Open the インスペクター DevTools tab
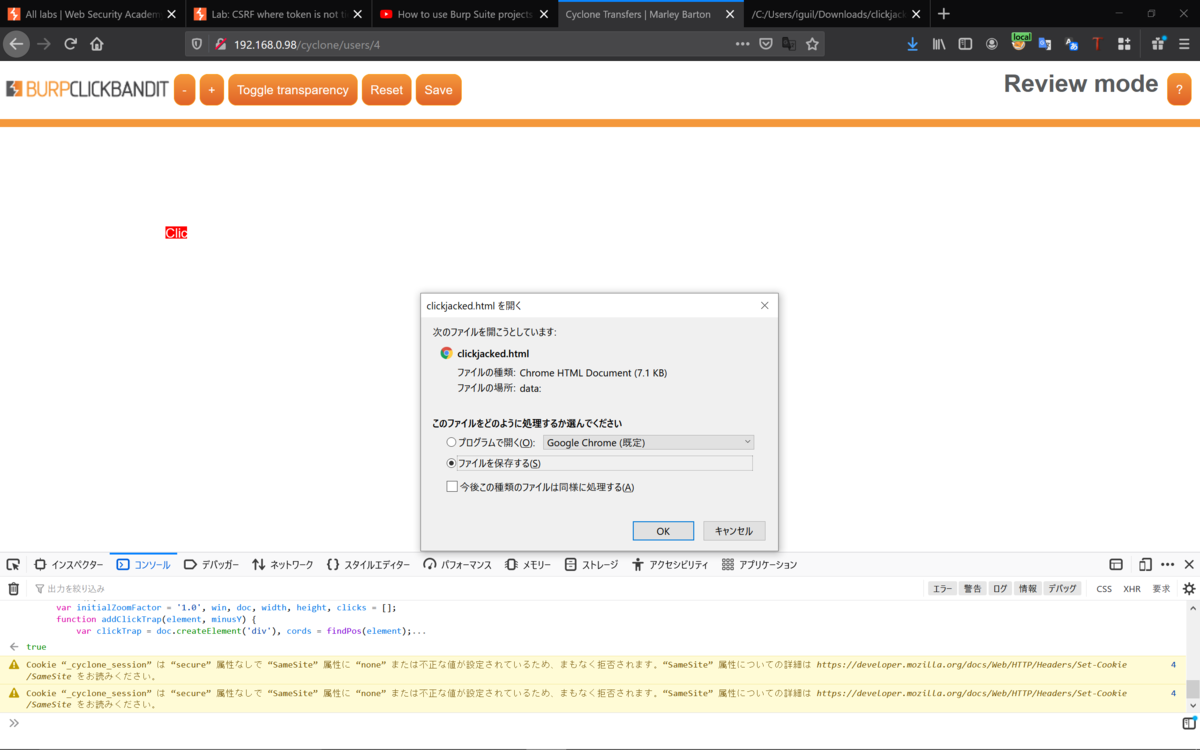 [68, 565]
